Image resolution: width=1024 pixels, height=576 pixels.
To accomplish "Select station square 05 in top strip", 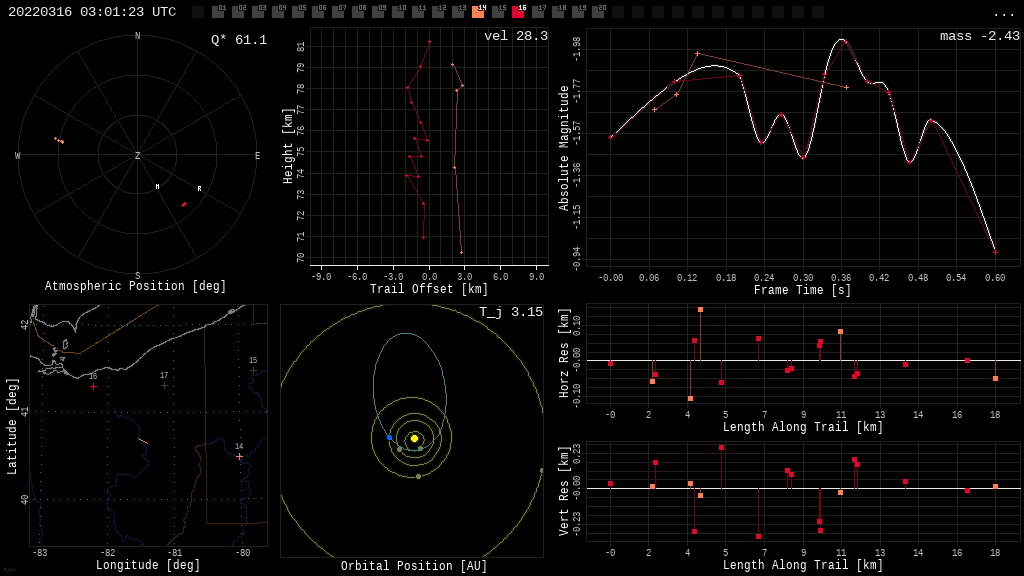I will click(298, 12).
